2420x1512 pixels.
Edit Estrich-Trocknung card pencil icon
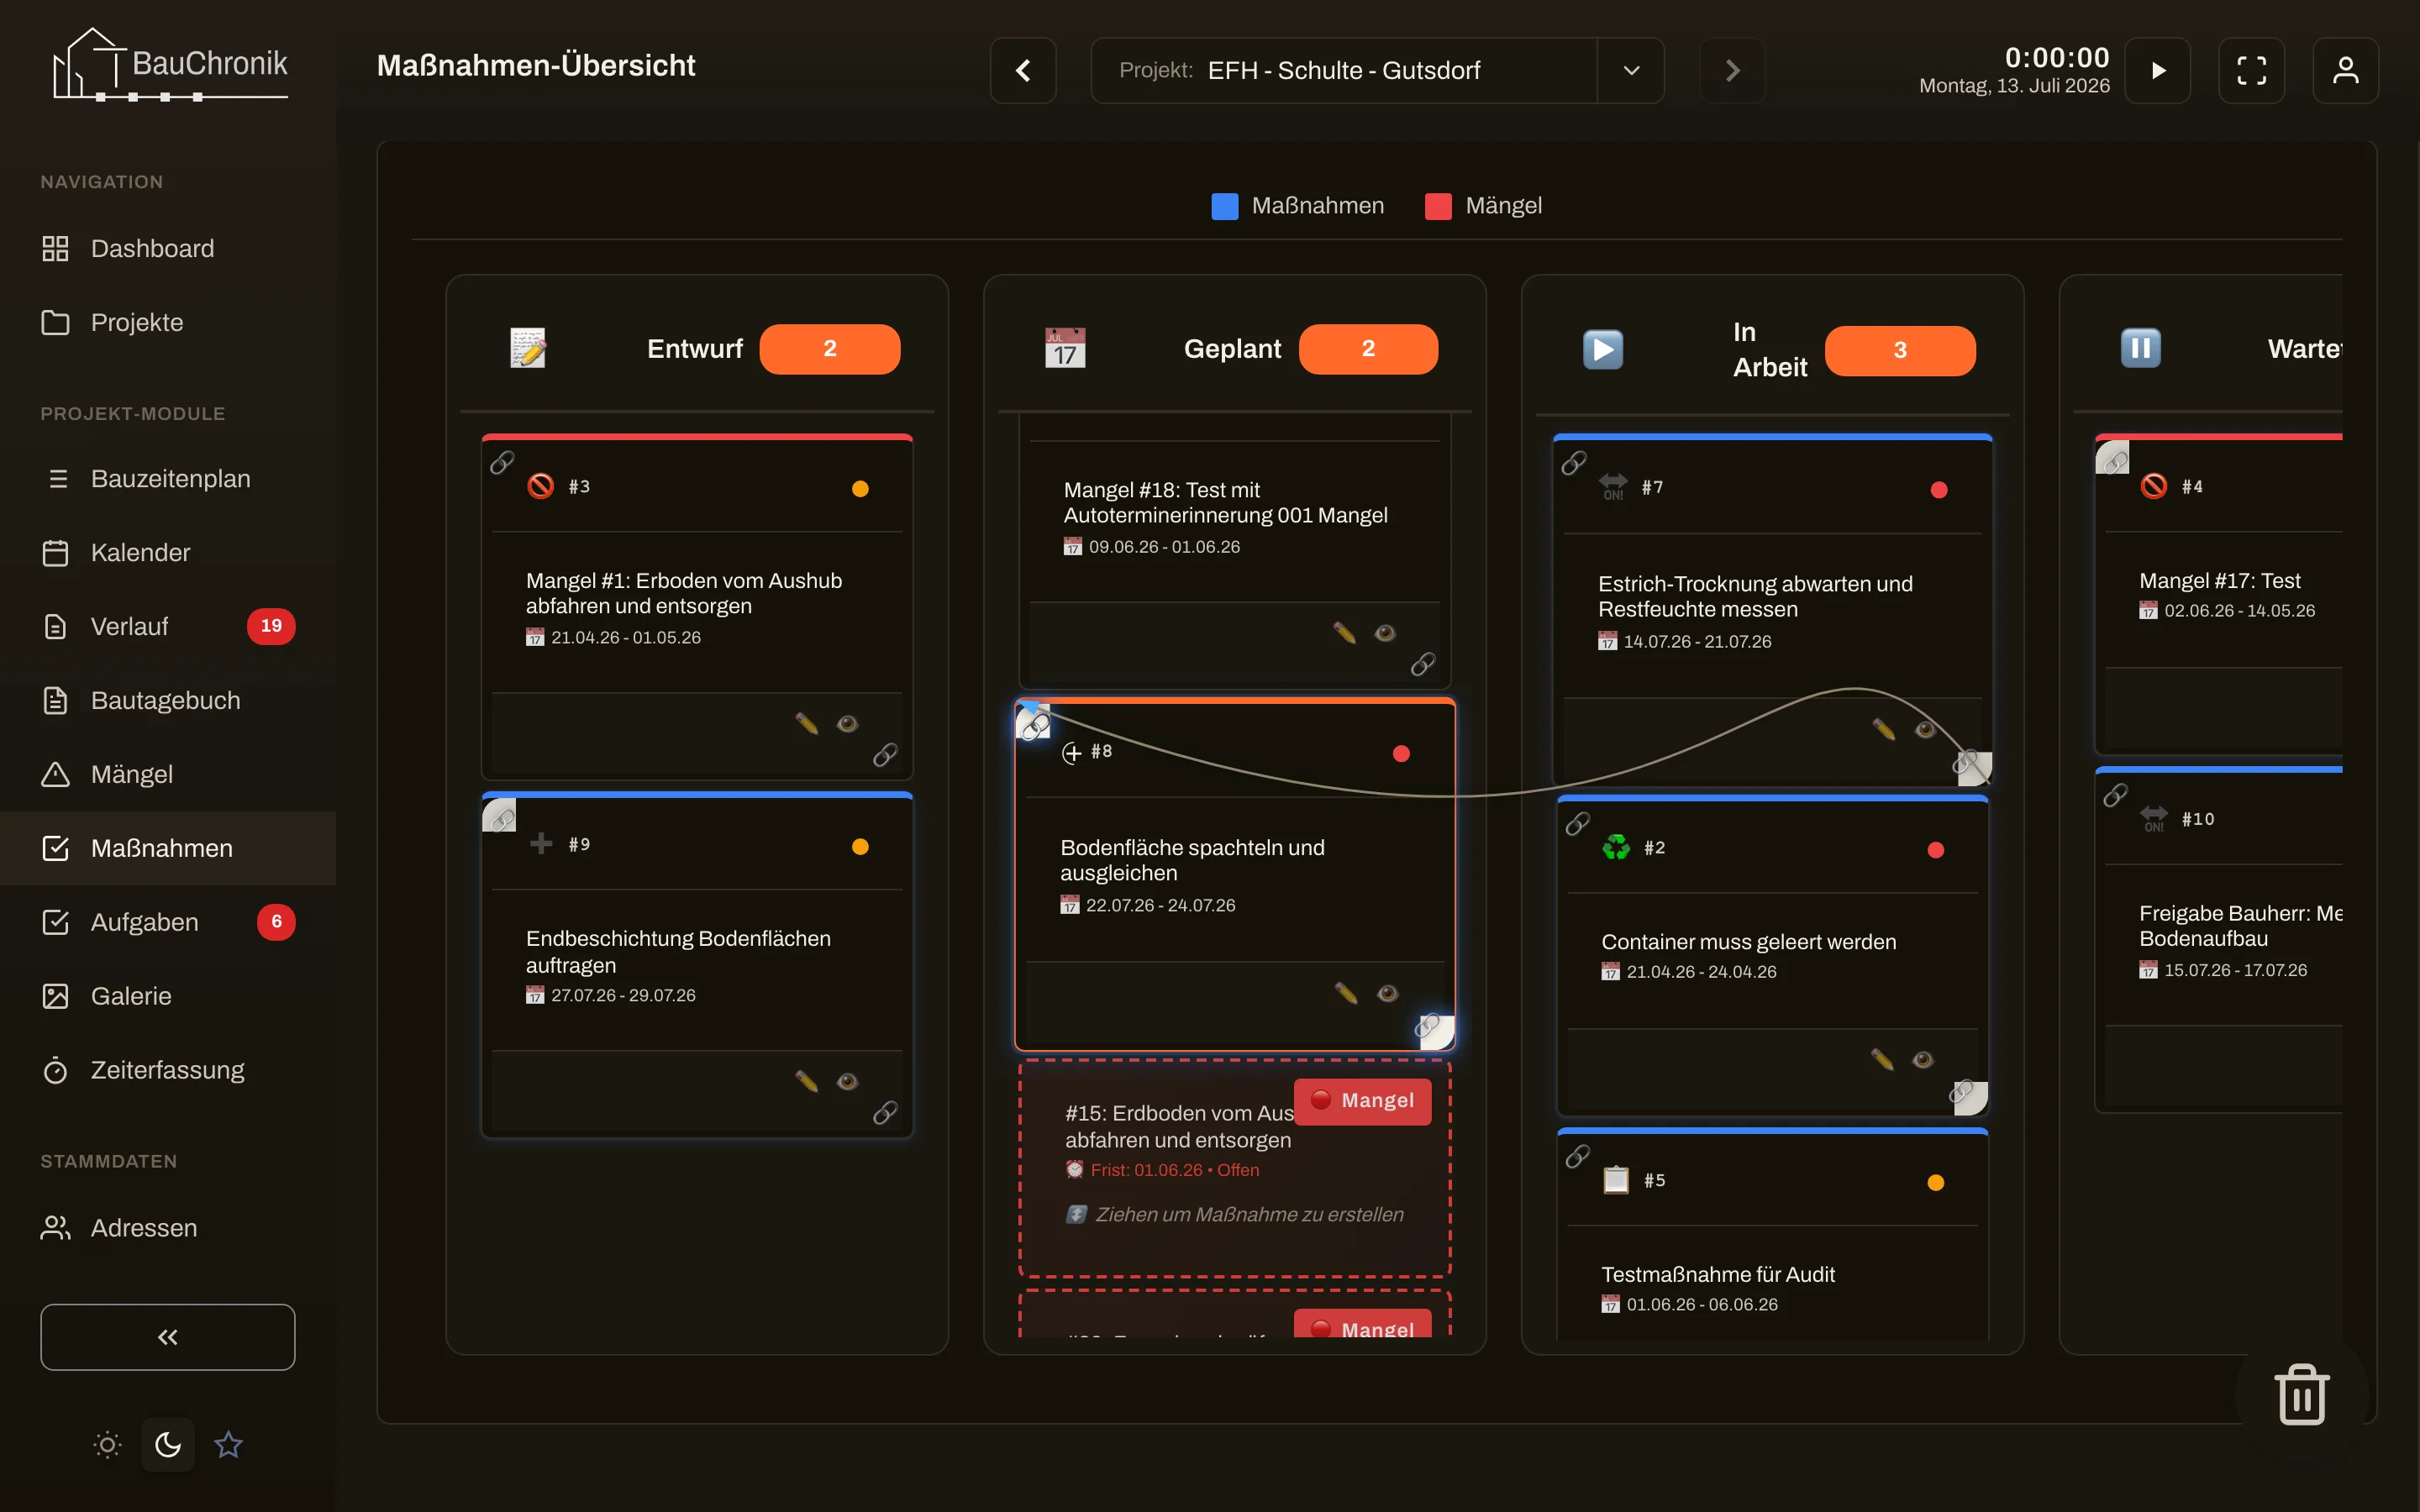1884,729
